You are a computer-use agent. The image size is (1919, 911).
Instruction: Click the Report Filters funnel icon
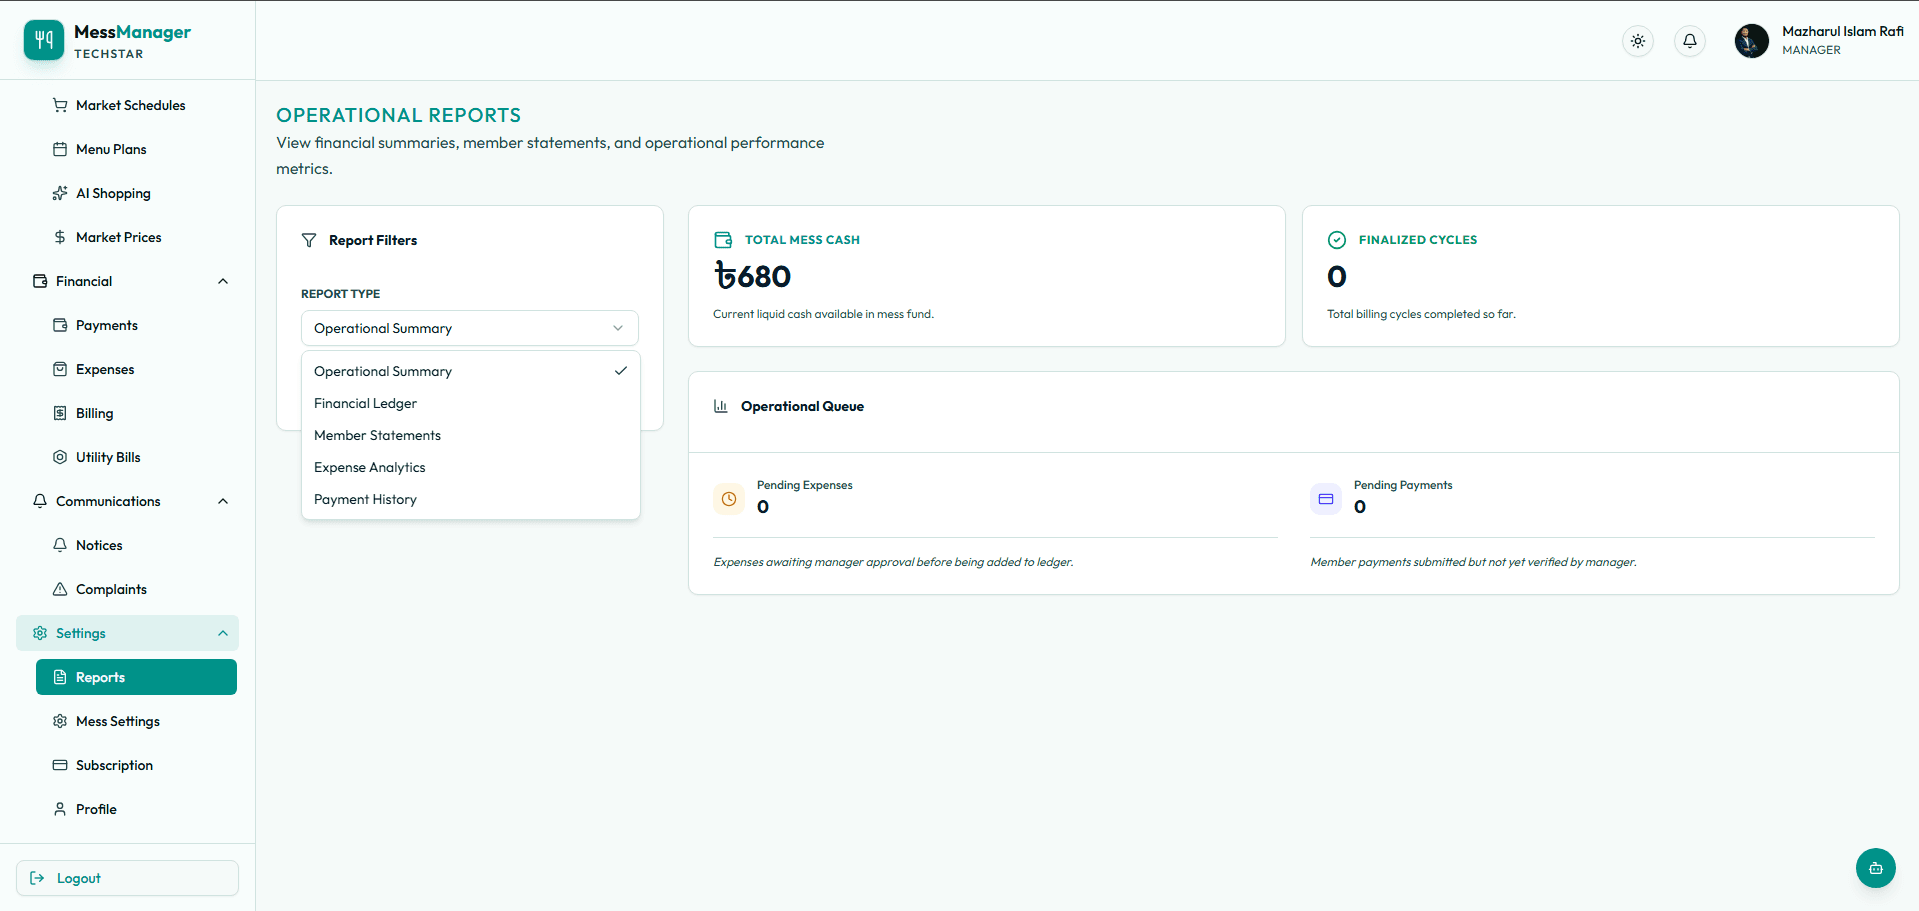tap(309, 240)
